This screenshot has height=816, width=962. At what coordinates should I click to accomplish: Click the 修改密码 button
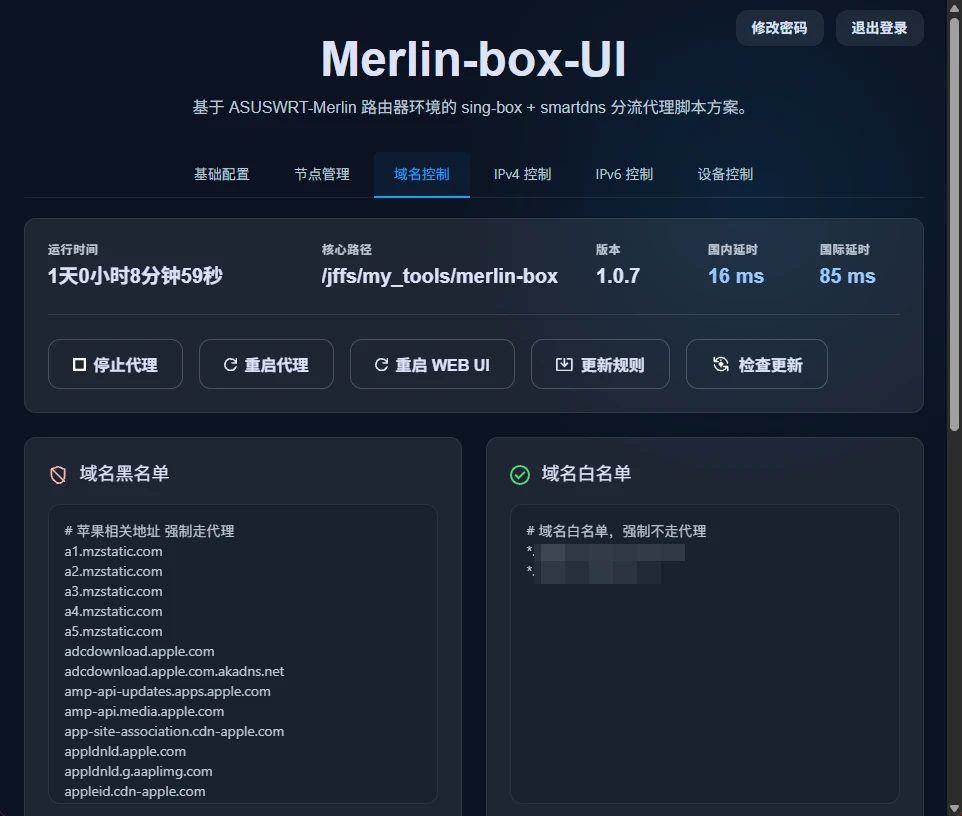779,28
